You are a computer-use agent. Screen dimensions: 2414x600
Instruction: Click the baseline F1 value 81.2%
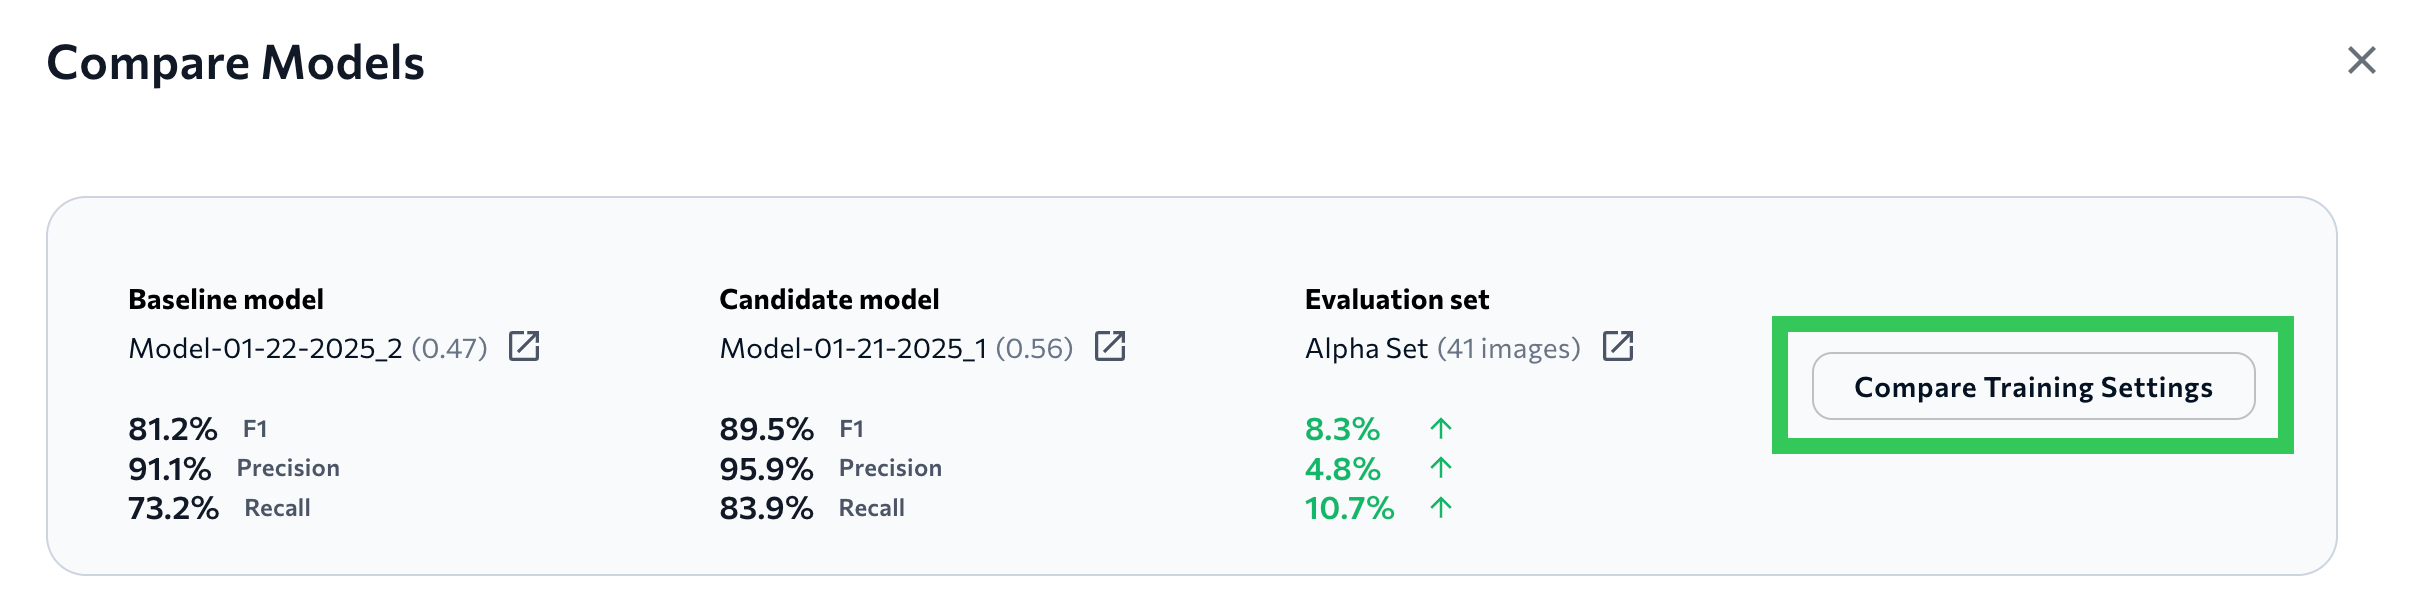(172, 429)
